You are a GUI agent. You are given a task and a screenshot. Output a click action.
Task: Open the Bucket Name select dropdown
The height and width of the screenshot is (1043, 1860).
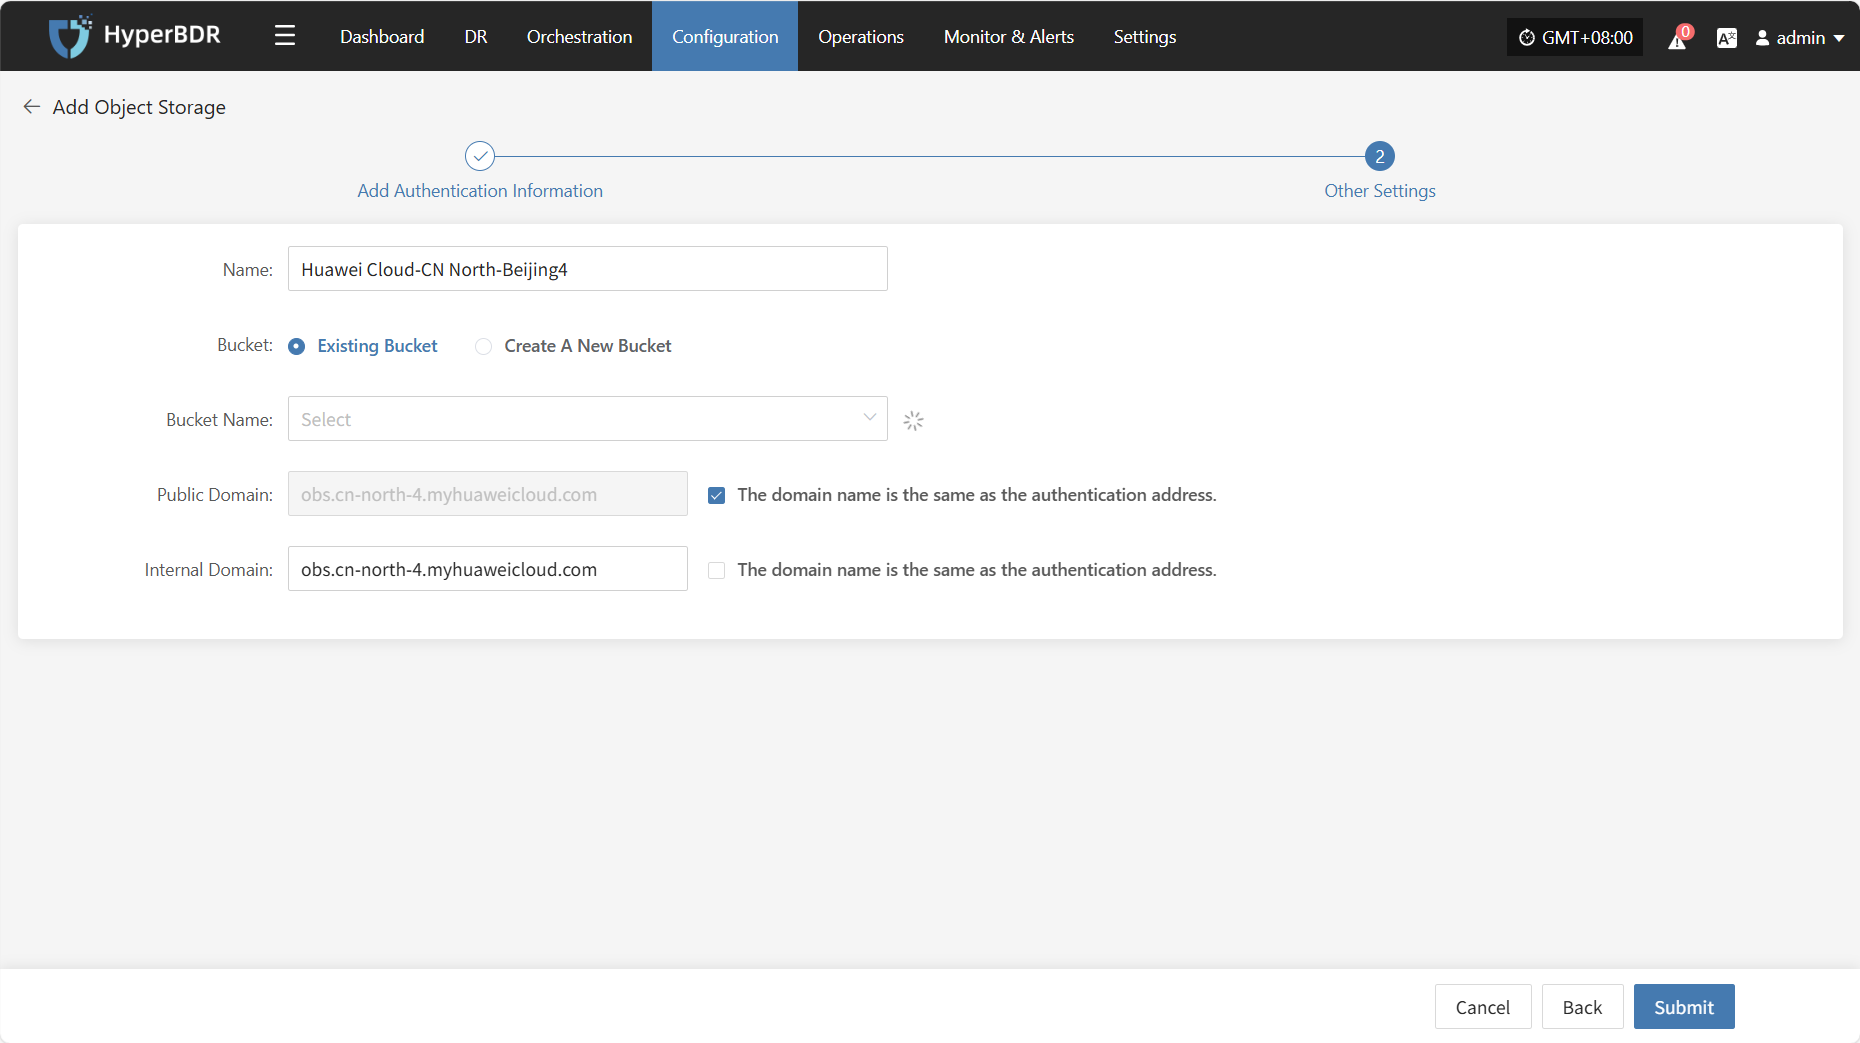point(588,419)
